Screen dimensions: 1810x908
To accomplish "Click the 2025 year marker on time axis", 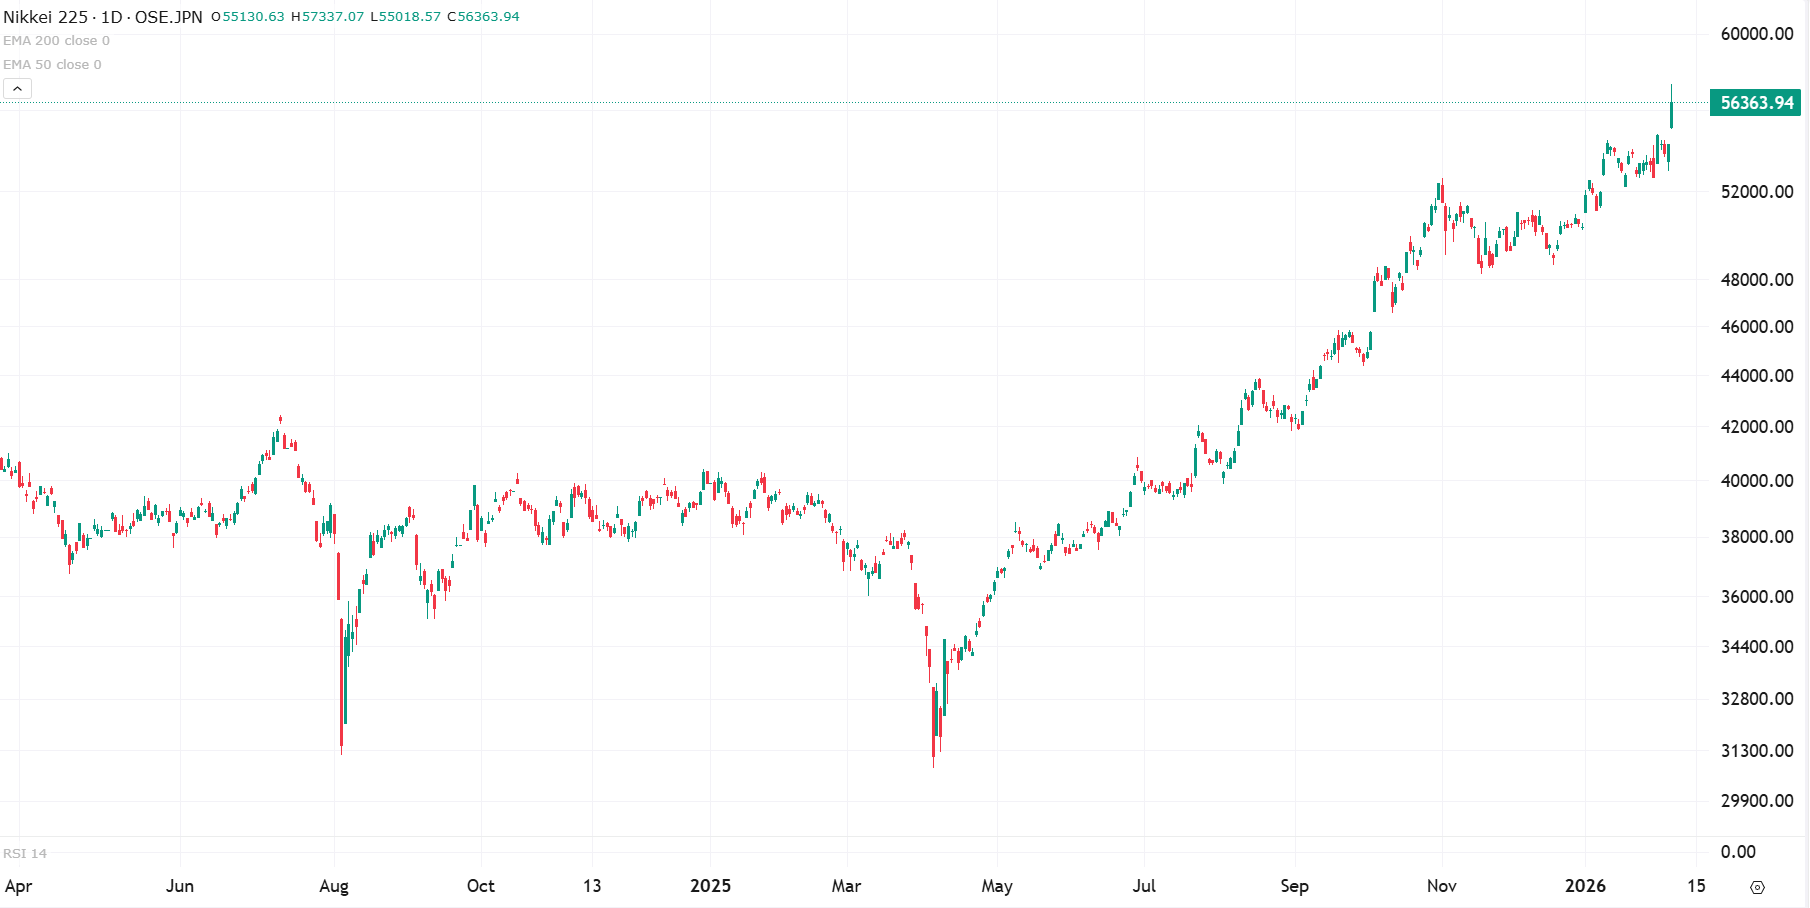I will pyautogui.click(x=710, y=886).
